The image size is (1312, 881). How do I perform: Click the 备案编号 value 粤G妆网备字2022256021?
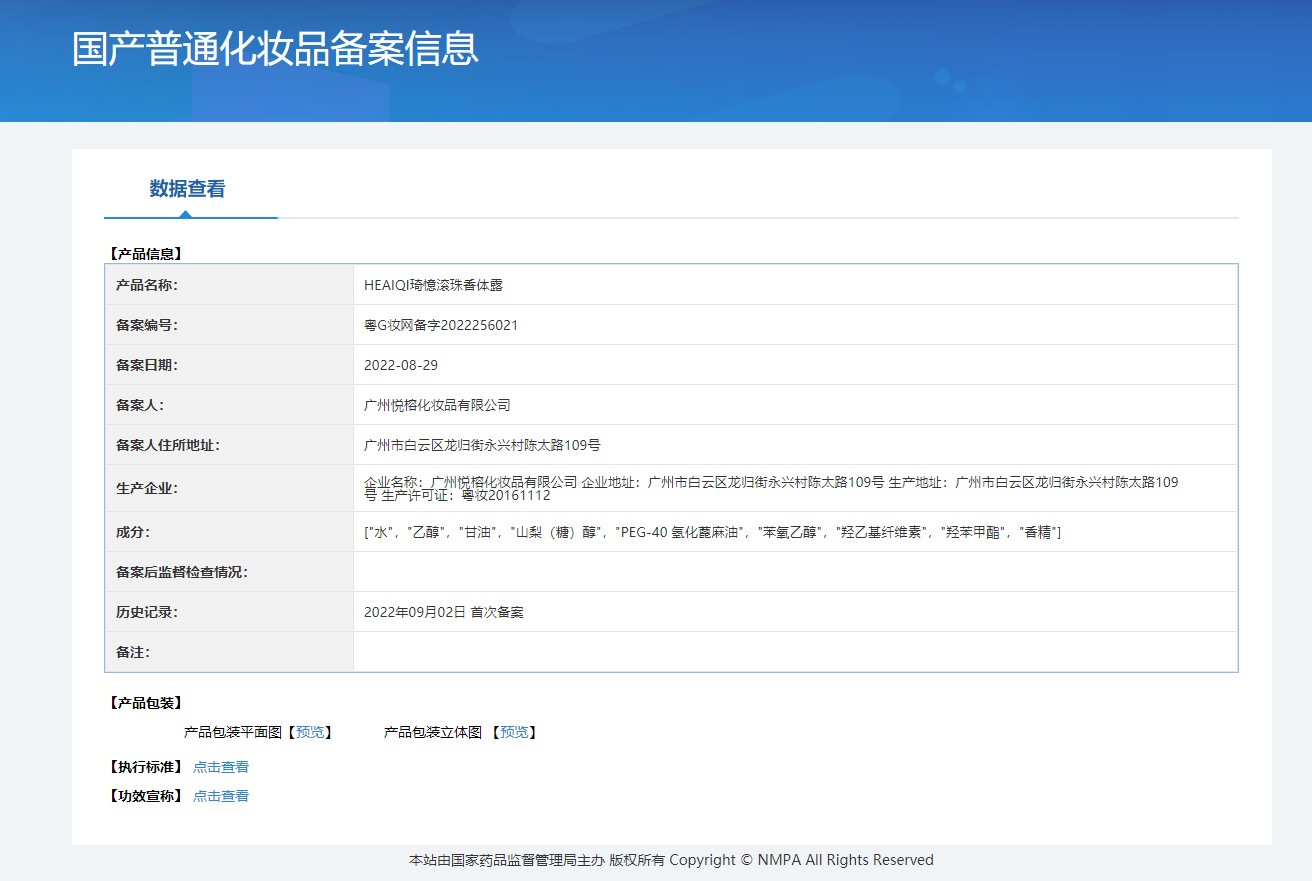click(x=441, y=325)
